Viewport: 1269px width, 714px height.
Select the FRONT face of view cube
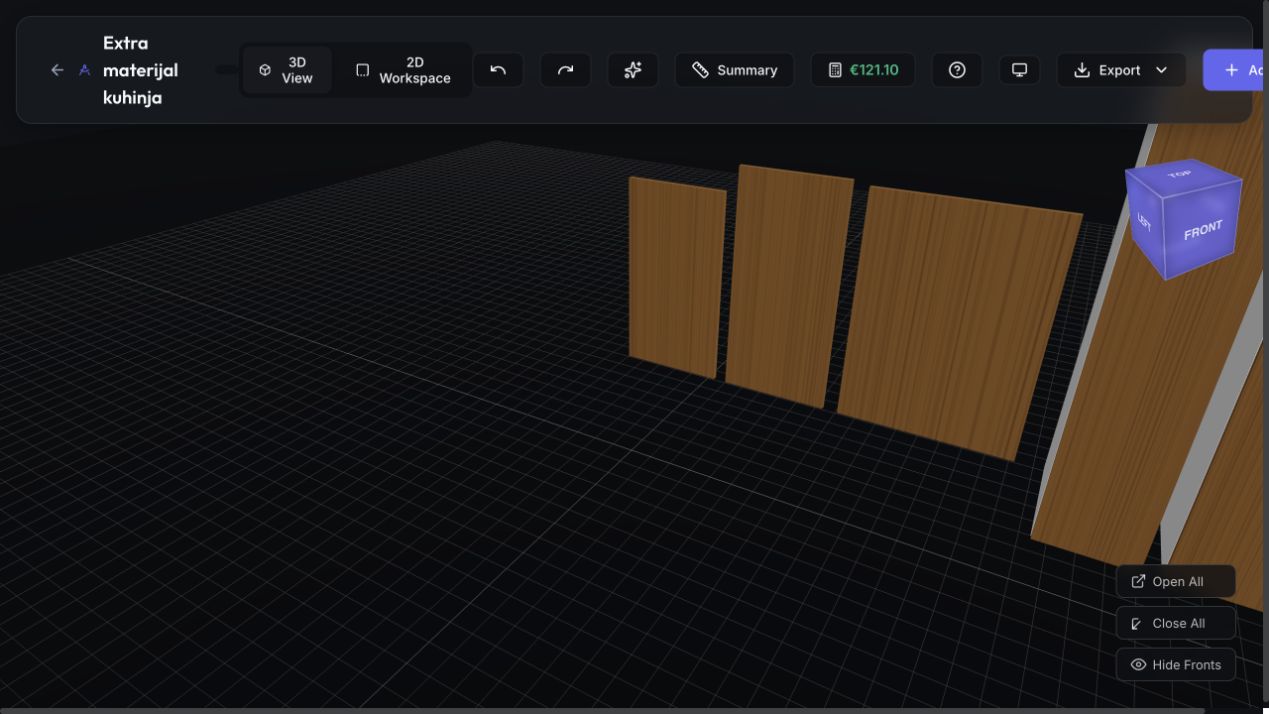pos(1203,230)
